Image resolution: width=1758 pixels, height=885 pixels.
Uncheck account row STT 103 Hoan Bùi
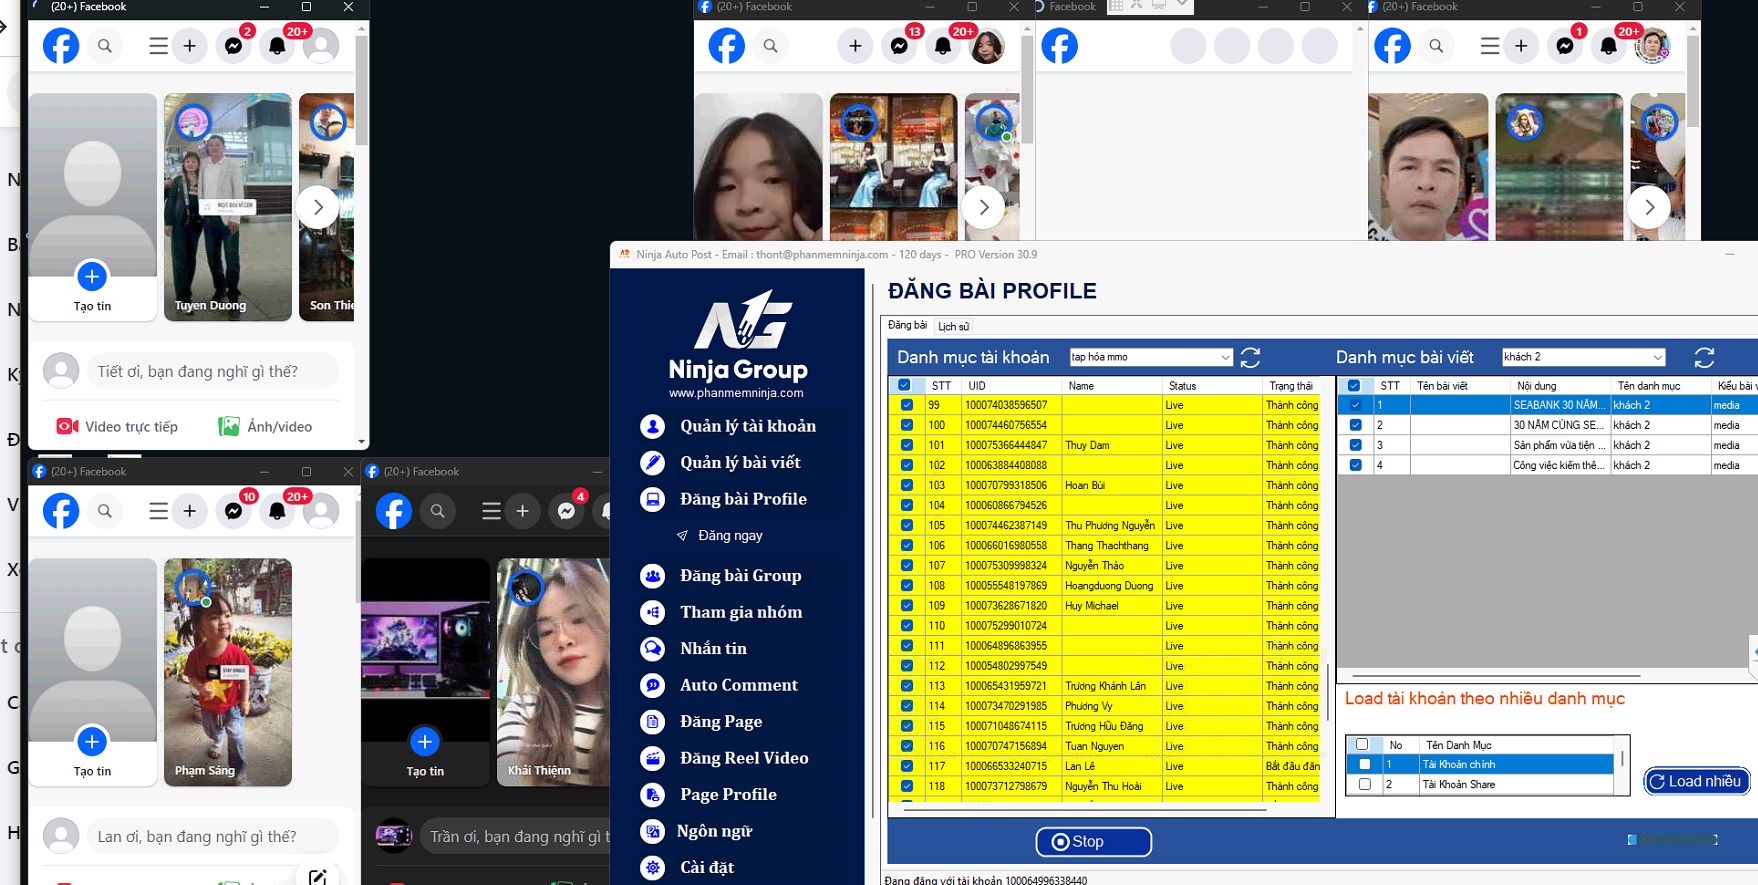[x=906, y=485]
